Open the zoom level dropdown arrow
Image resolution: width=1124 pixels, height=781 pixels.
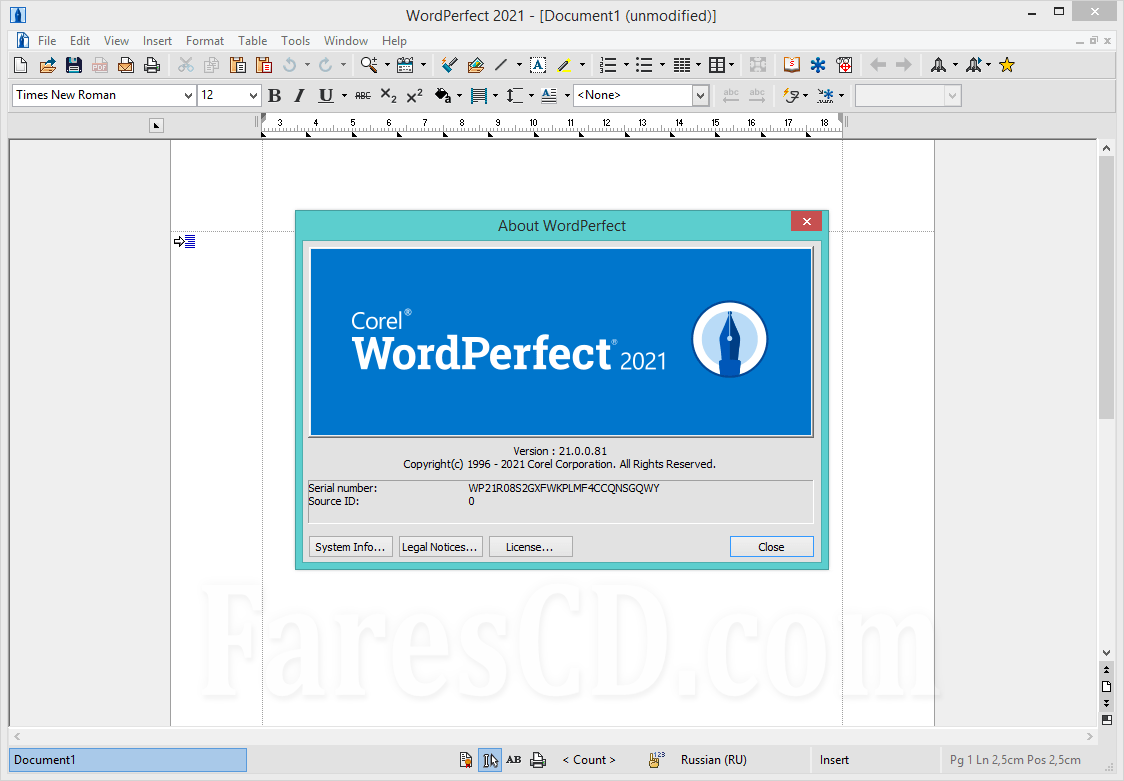[387, 65]
